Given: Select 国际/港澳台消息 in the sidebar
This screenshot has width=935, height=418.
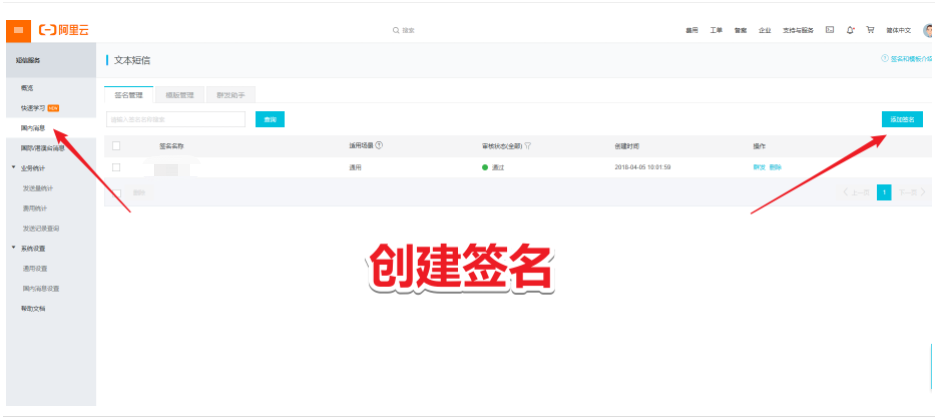Looking at the screenshot, I should 42,148.
